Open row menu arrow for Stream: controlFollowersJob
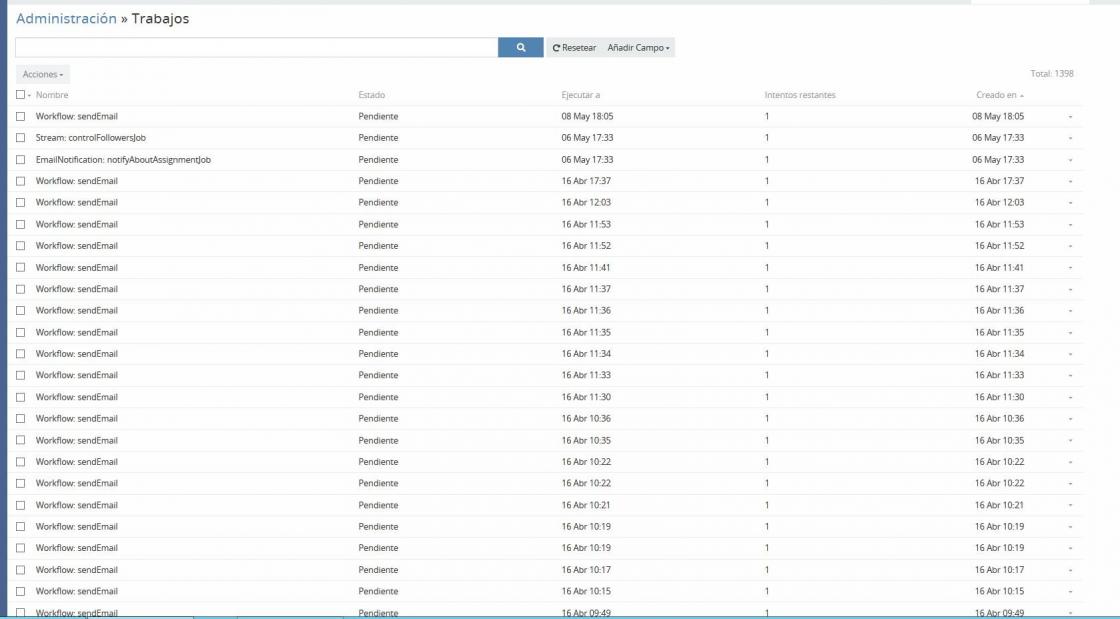Image resolution: width=1120 pixels, height=619 pixels. pyautogui.click(x=1070, y=139)
